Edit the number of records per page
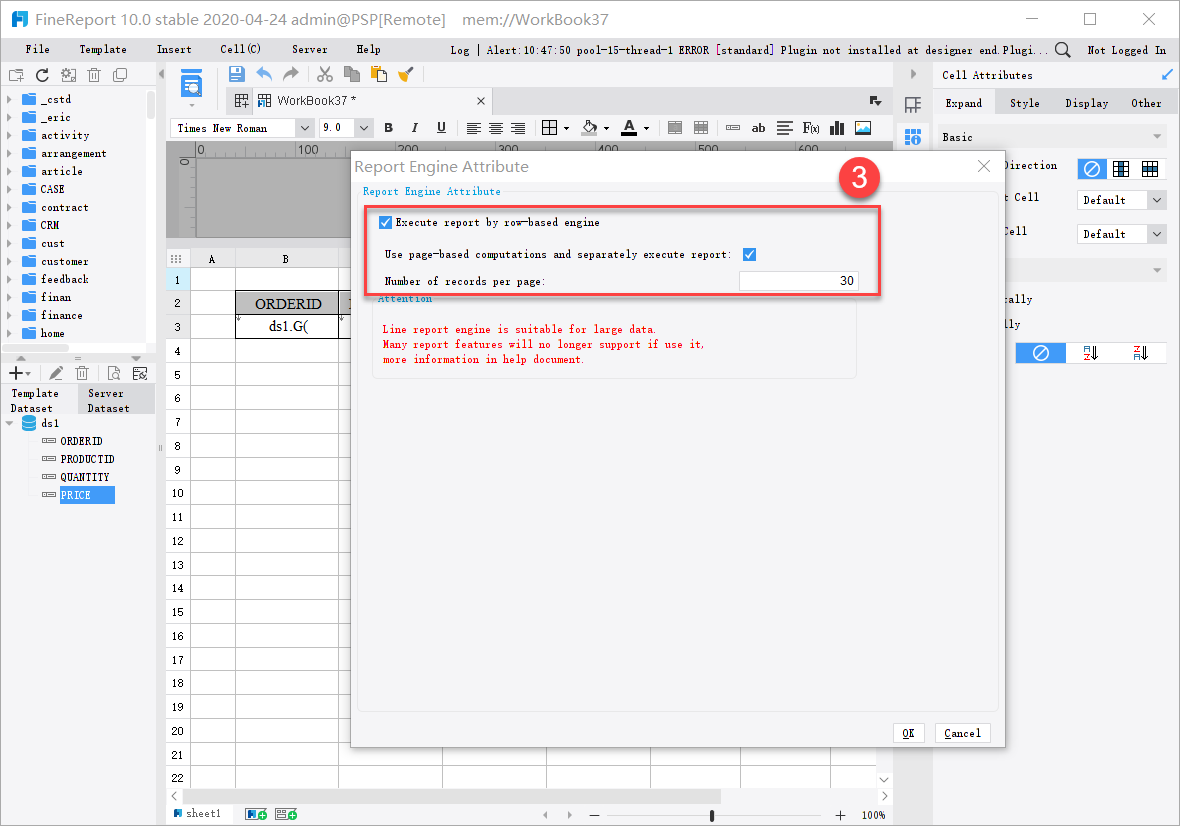Image resolution: width=1180 pixels, height=826 pixels. tap(798, 281)
